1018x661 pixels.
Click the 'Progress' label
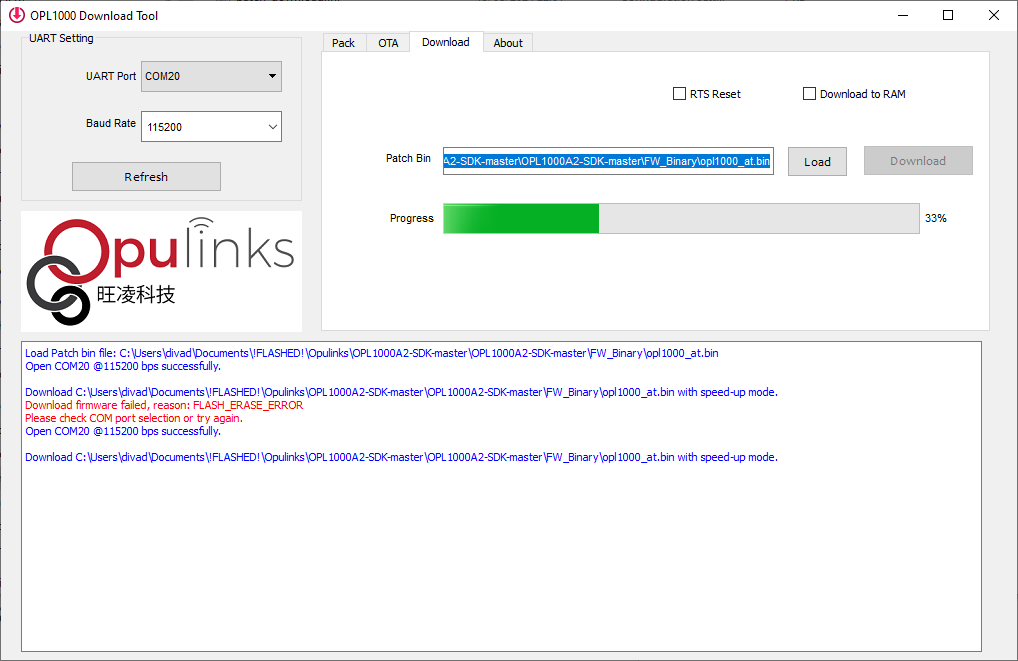pos(412,218)
